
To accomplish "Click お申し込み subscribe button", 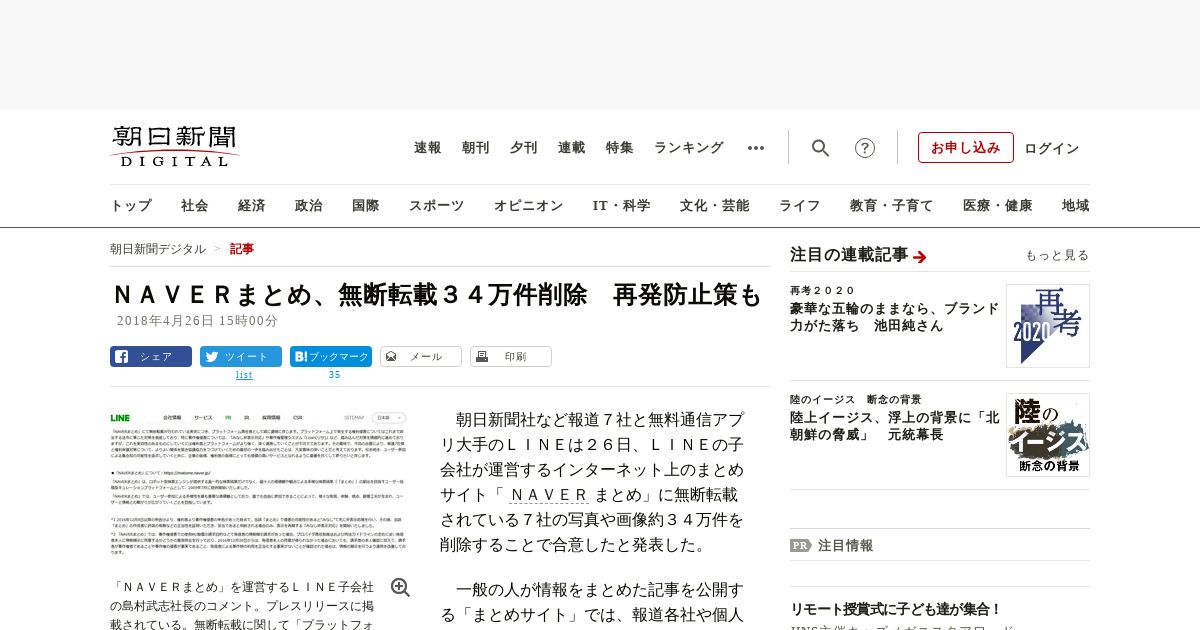I will [x=966, y=148].
